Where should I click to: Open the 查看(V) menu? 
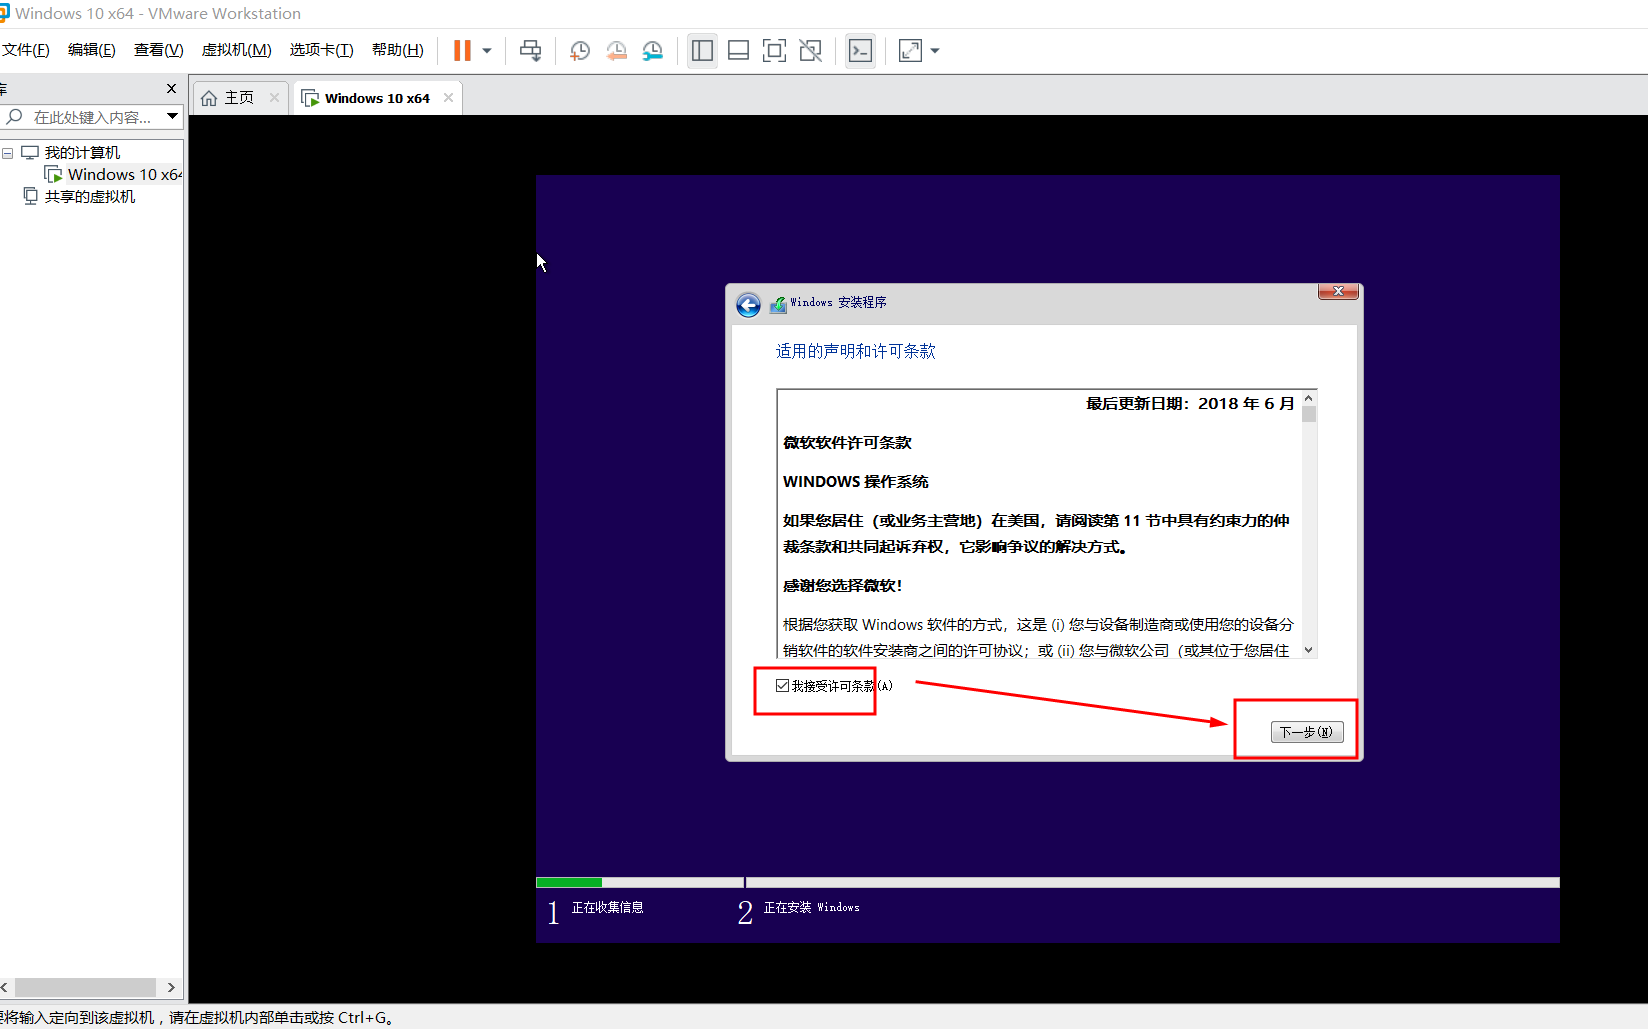159,50
